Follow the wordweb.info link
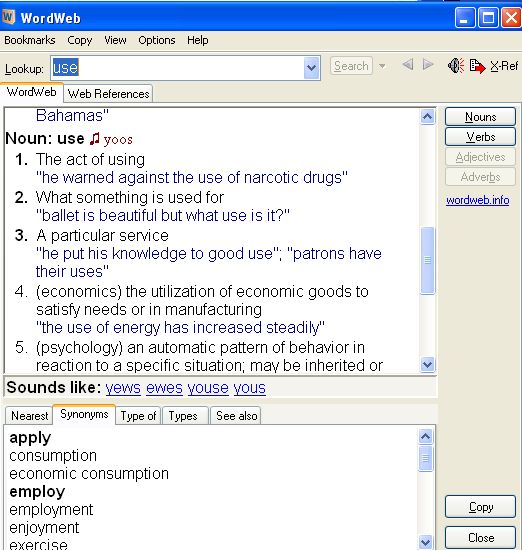Screen dimensions: 522x550 coord(477,200)
